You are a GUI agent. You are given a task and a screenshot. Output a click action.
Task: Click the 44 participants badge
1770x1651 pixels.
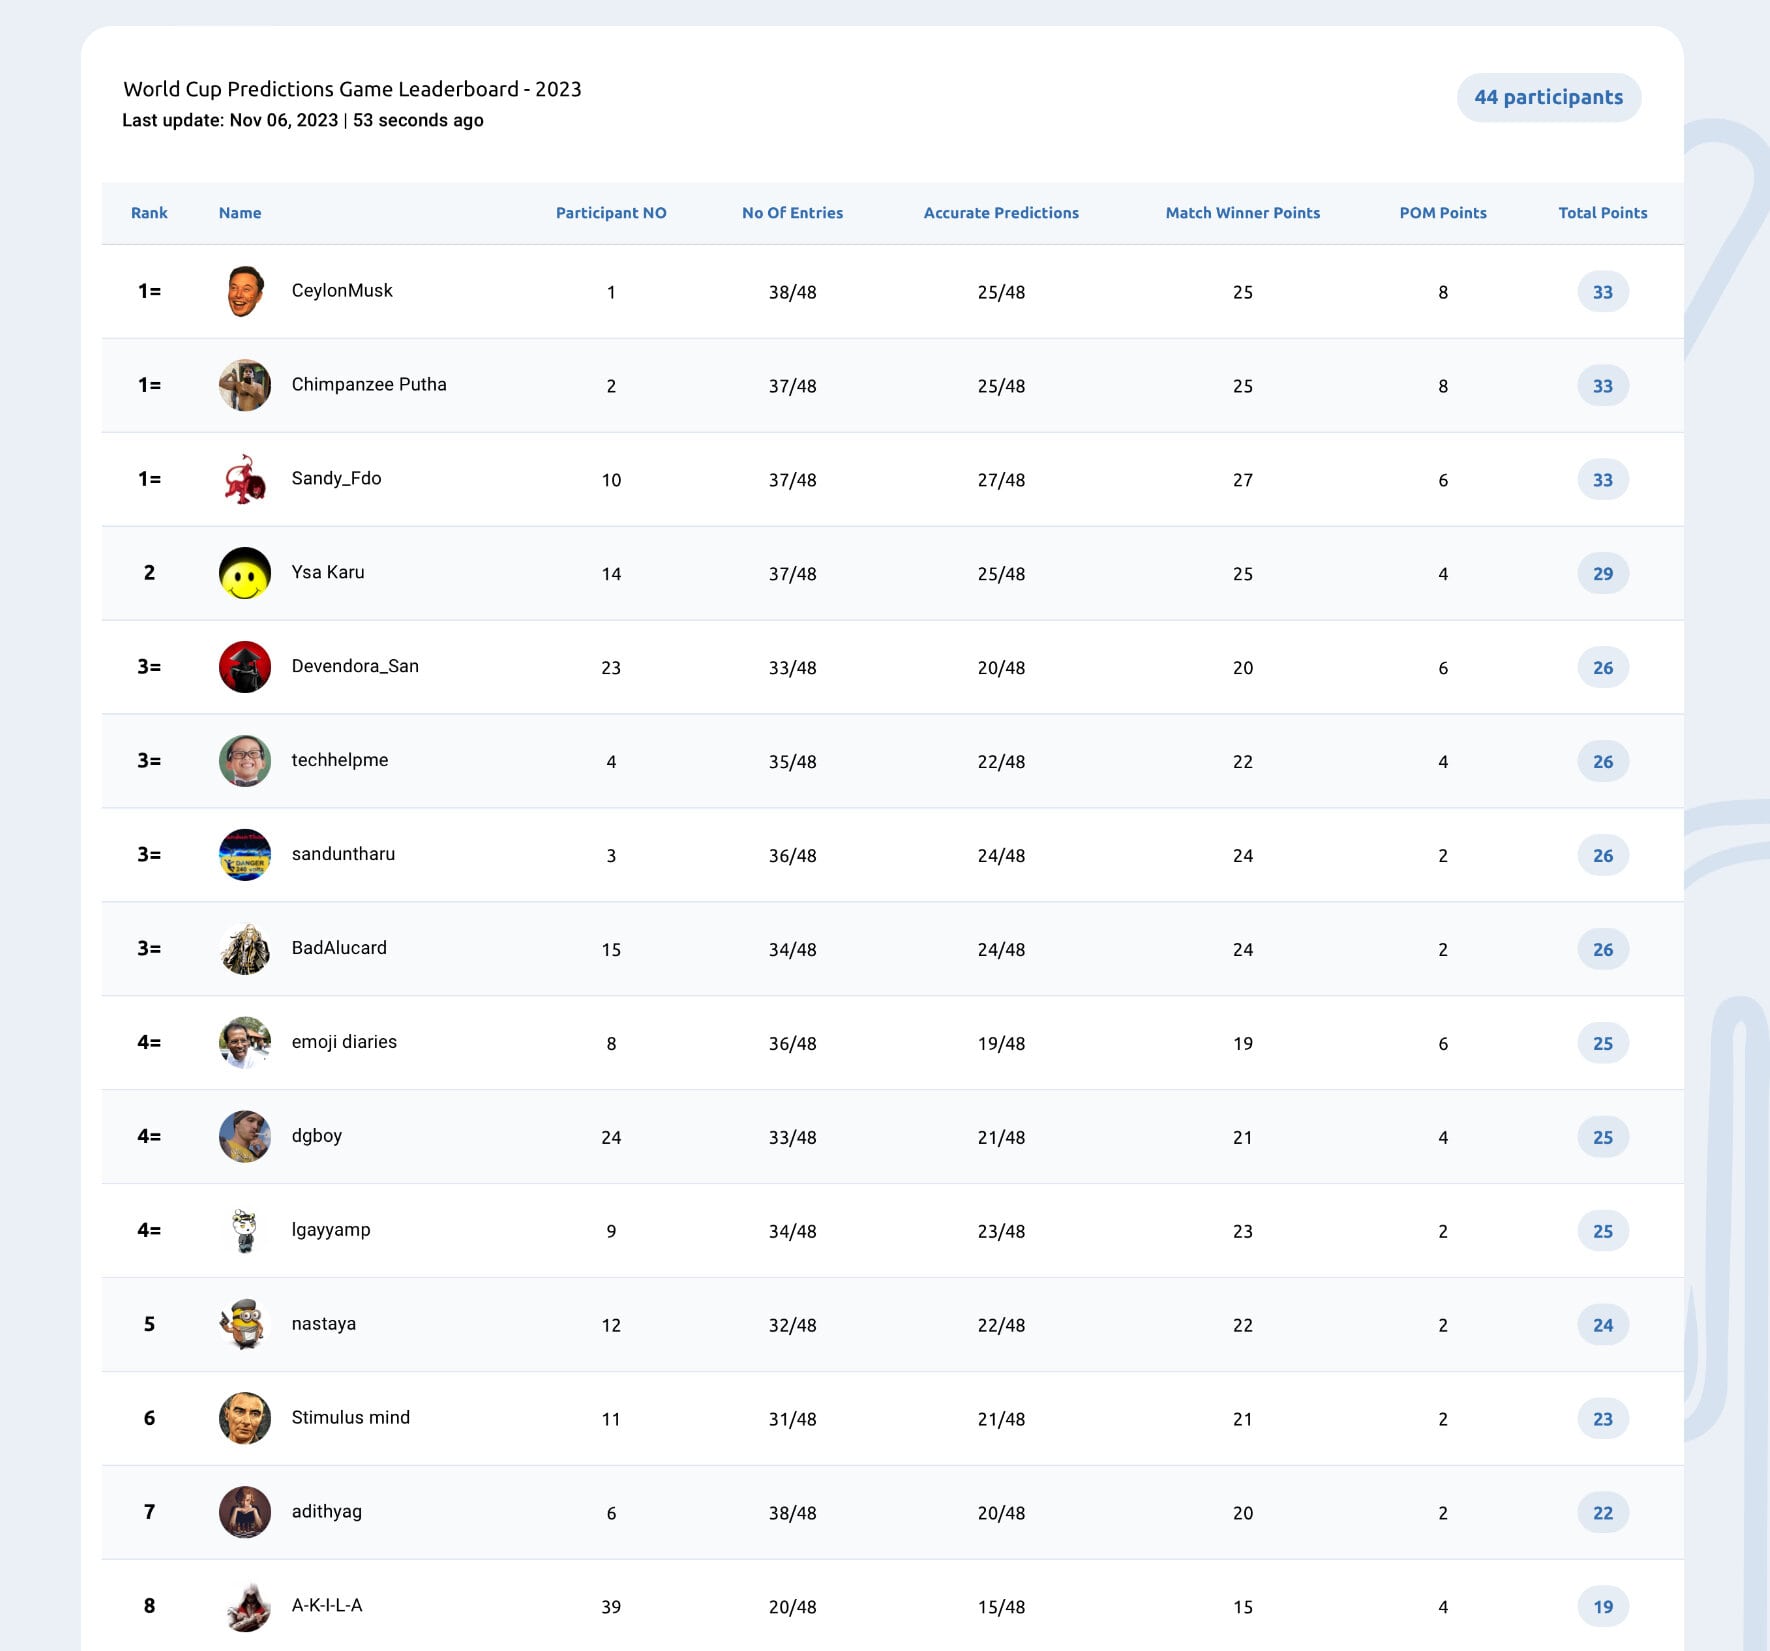click(x=1549, y=97)
